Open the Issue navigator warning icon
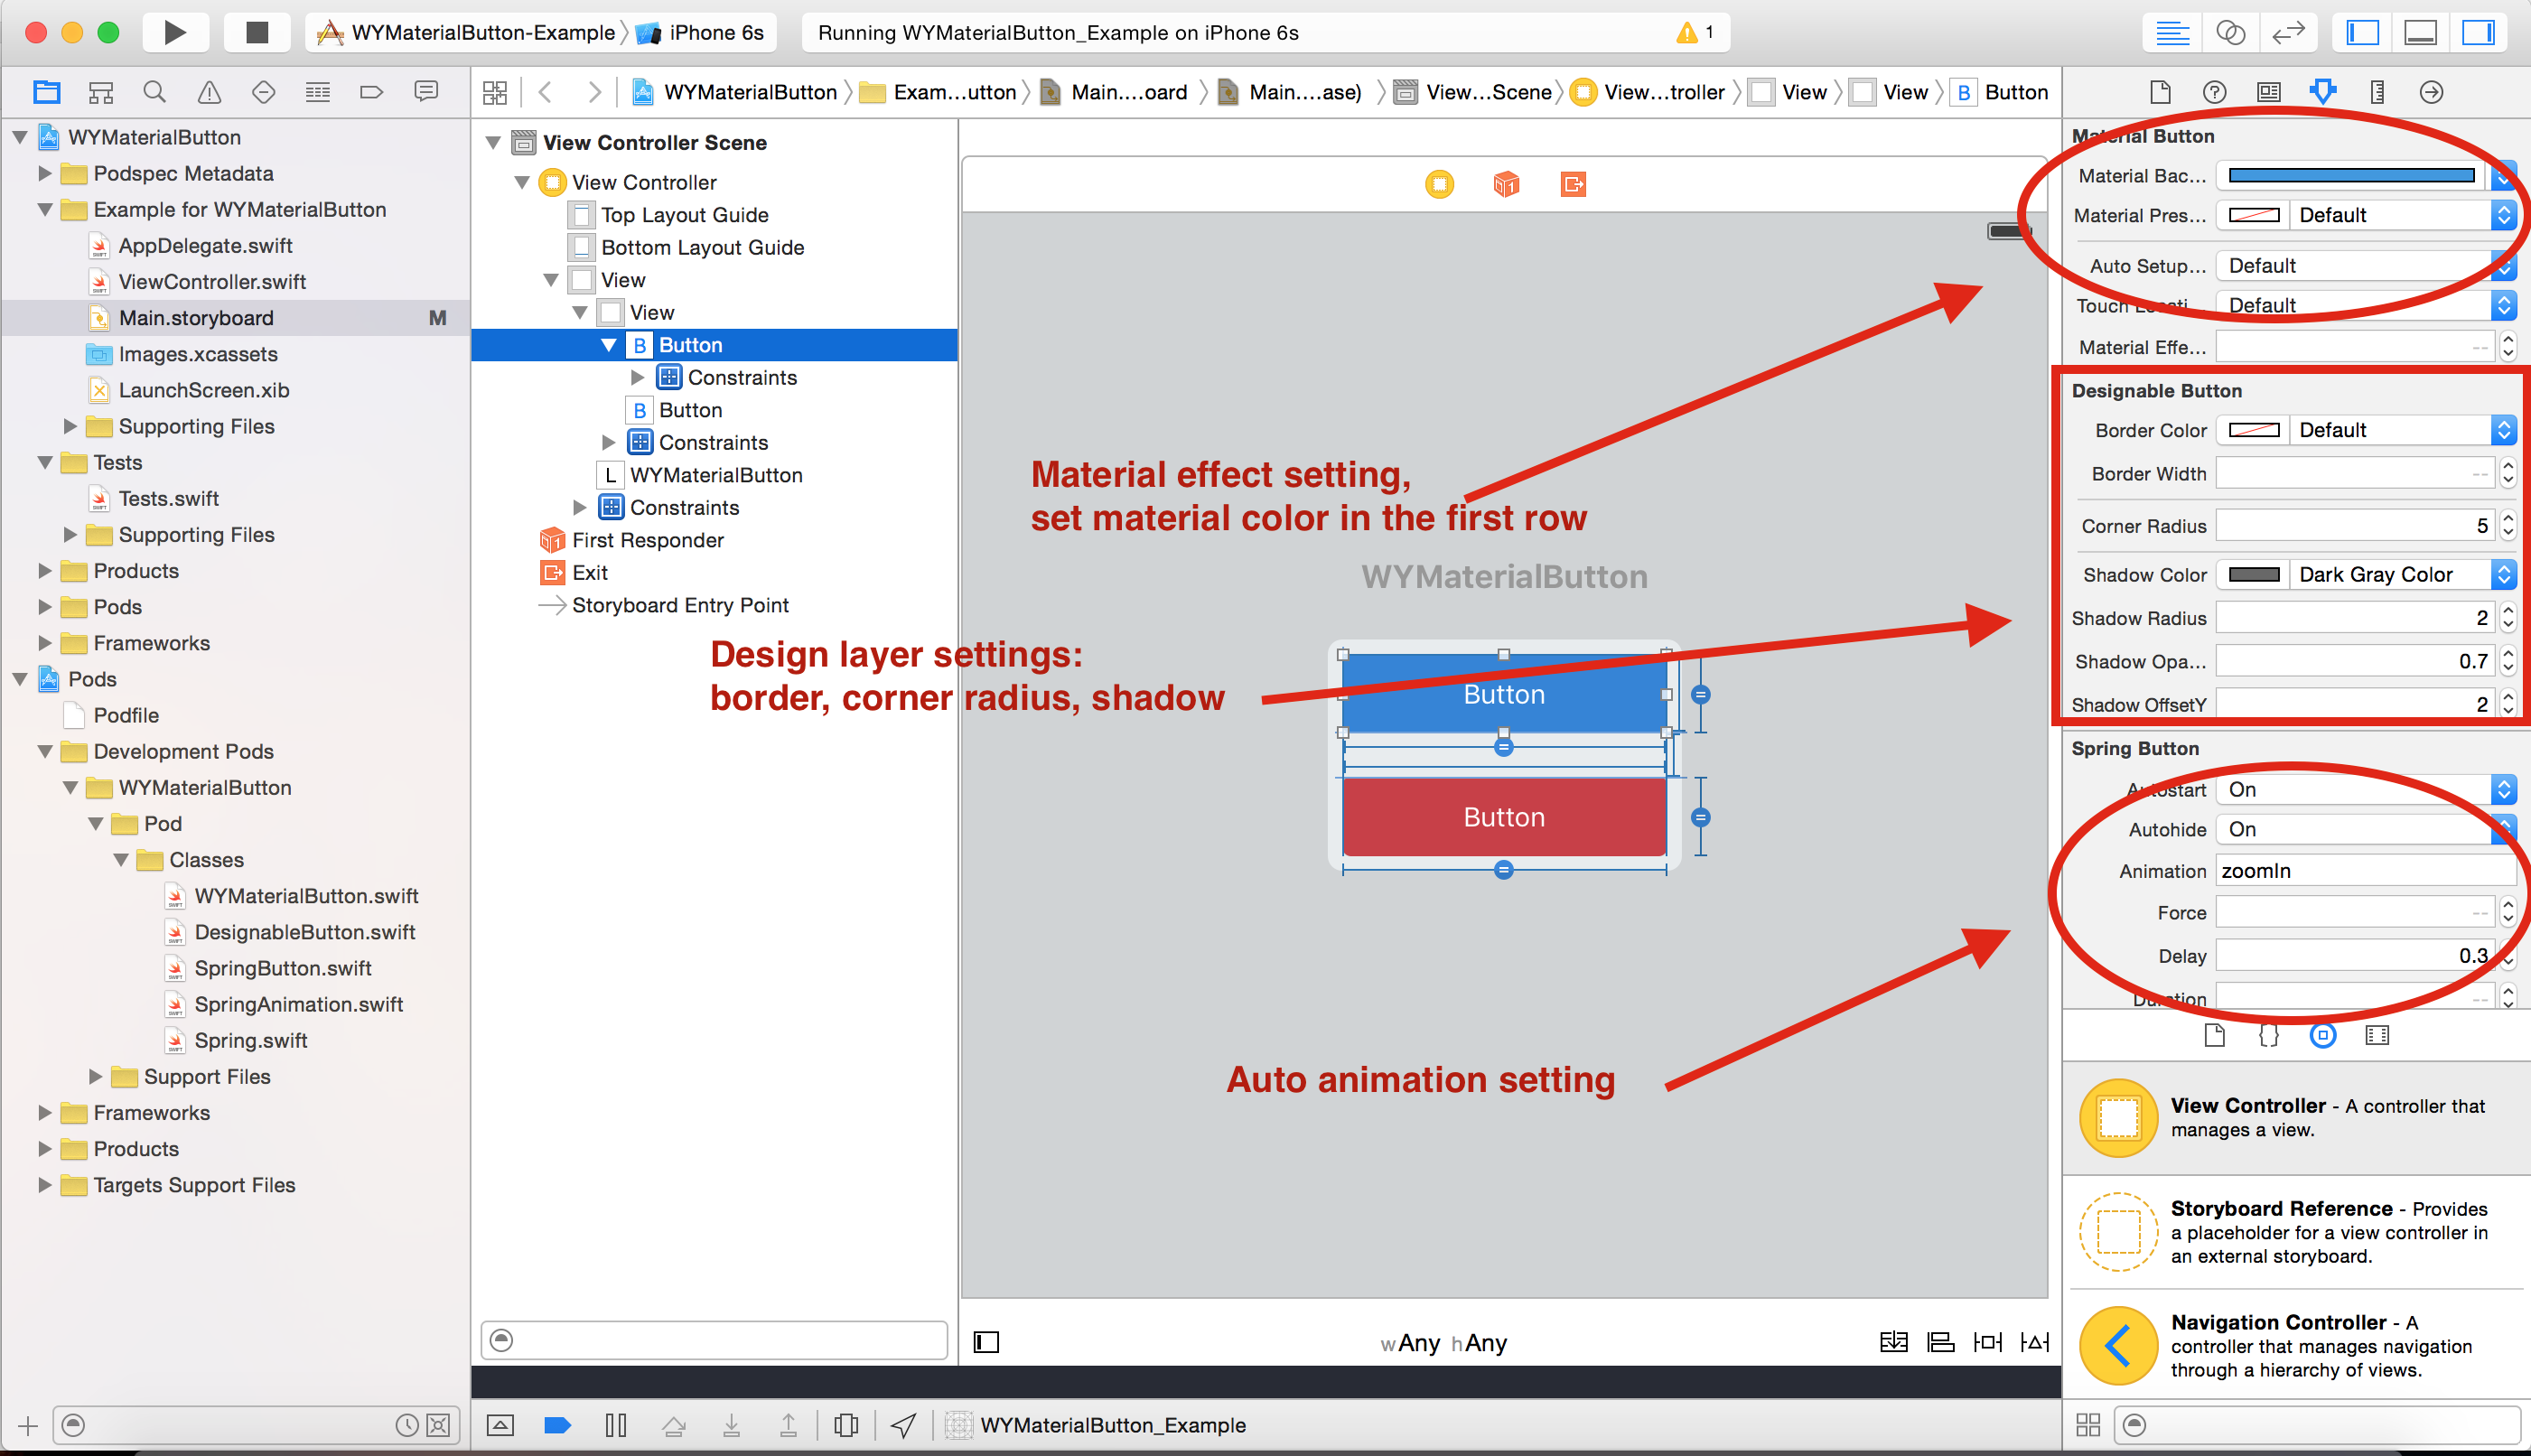The width and height of the screenshot is (2531, 1456). click(209, 92)
